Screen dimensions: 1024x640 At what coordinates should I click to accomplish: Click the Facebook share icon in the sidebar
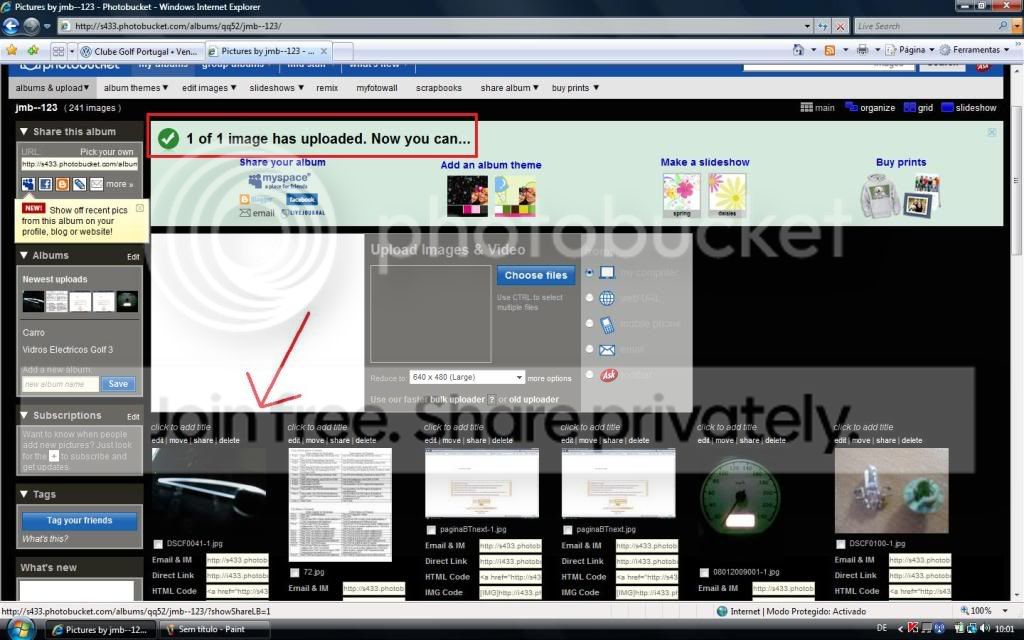46,184
